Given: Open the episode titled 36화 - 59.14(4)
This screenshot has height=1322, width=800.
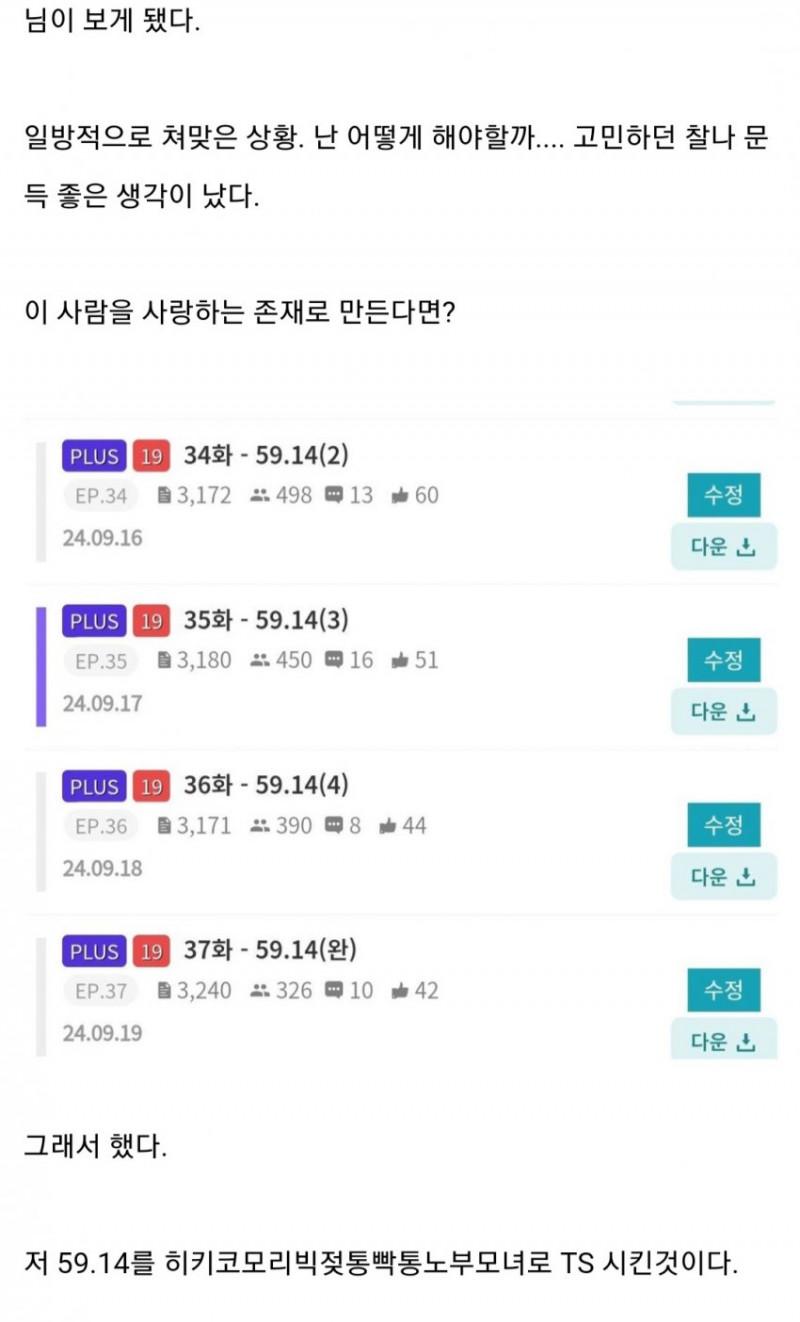Looking at the screenshot, I should point(265,786).
